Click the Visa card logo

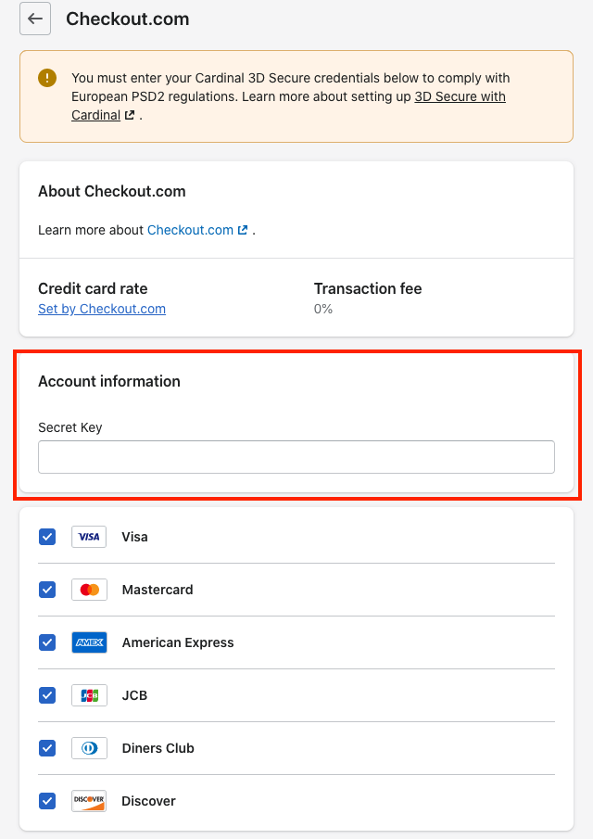(x=89, y=537)
